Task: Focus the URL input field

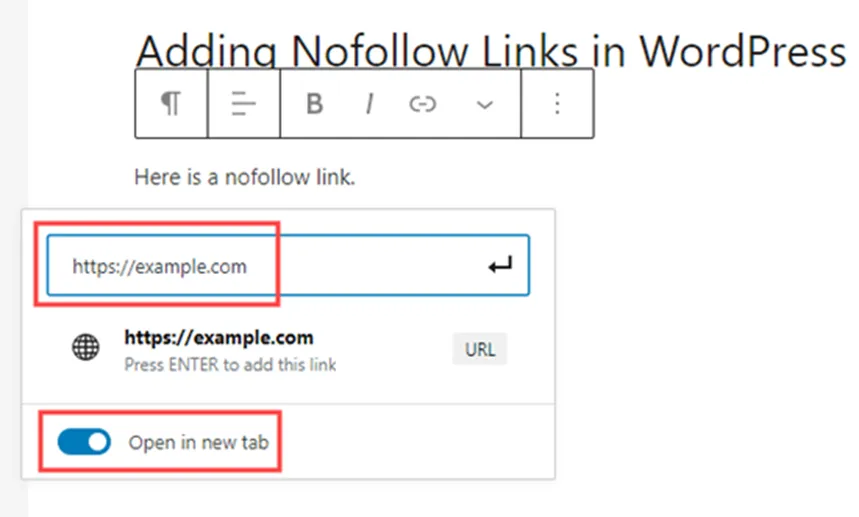Action: (x=288, y=266)
